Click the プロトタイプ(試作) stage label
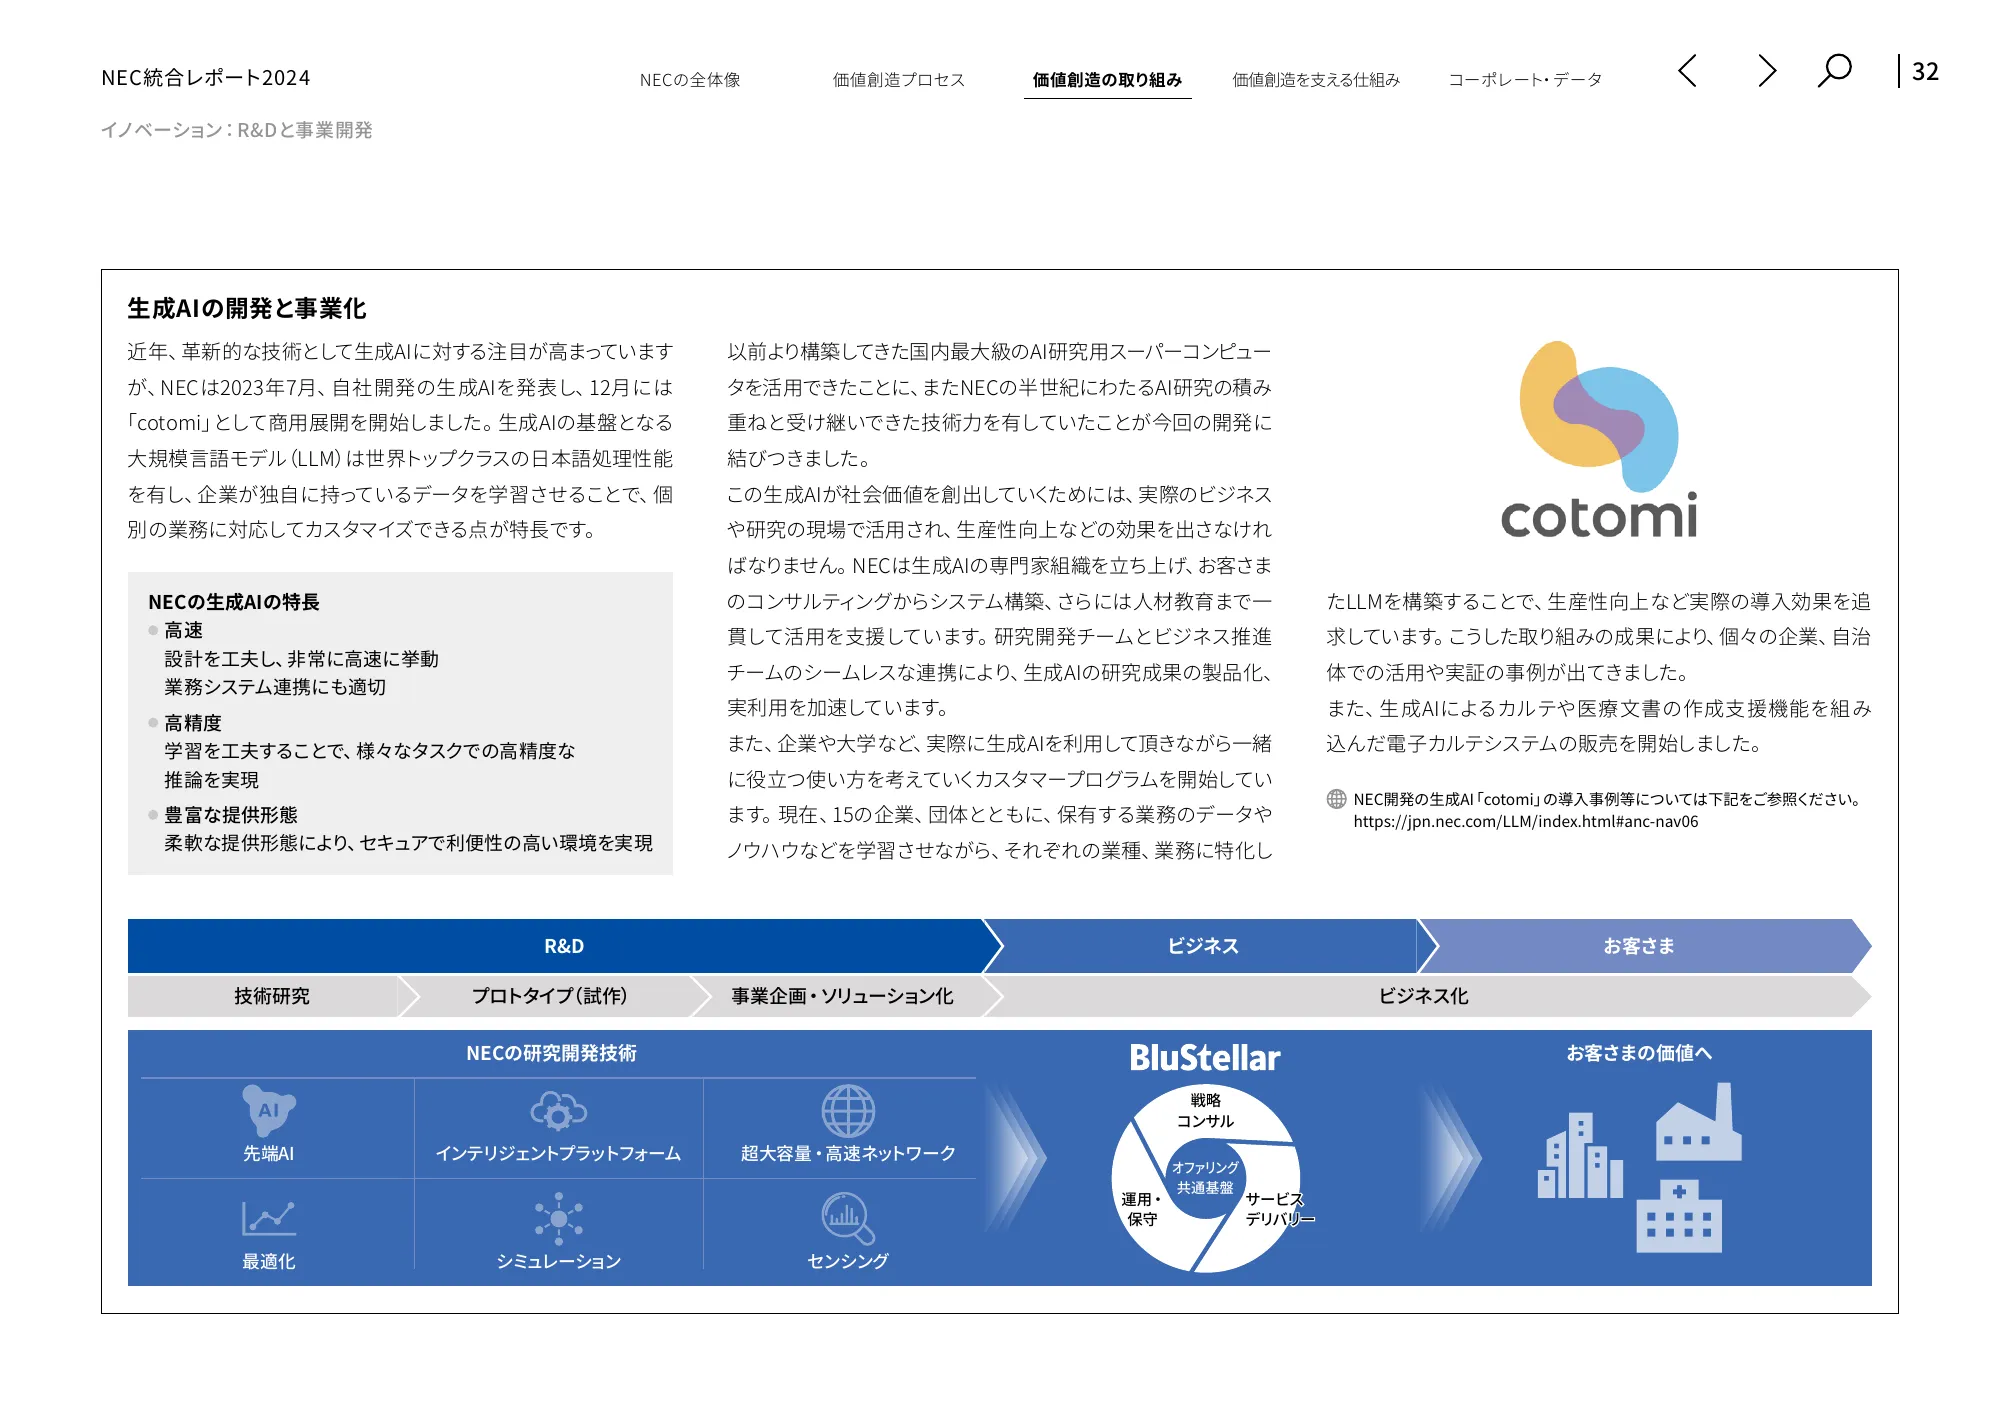This screenshot has height=1415, width=2000. (x=549, y=996)
